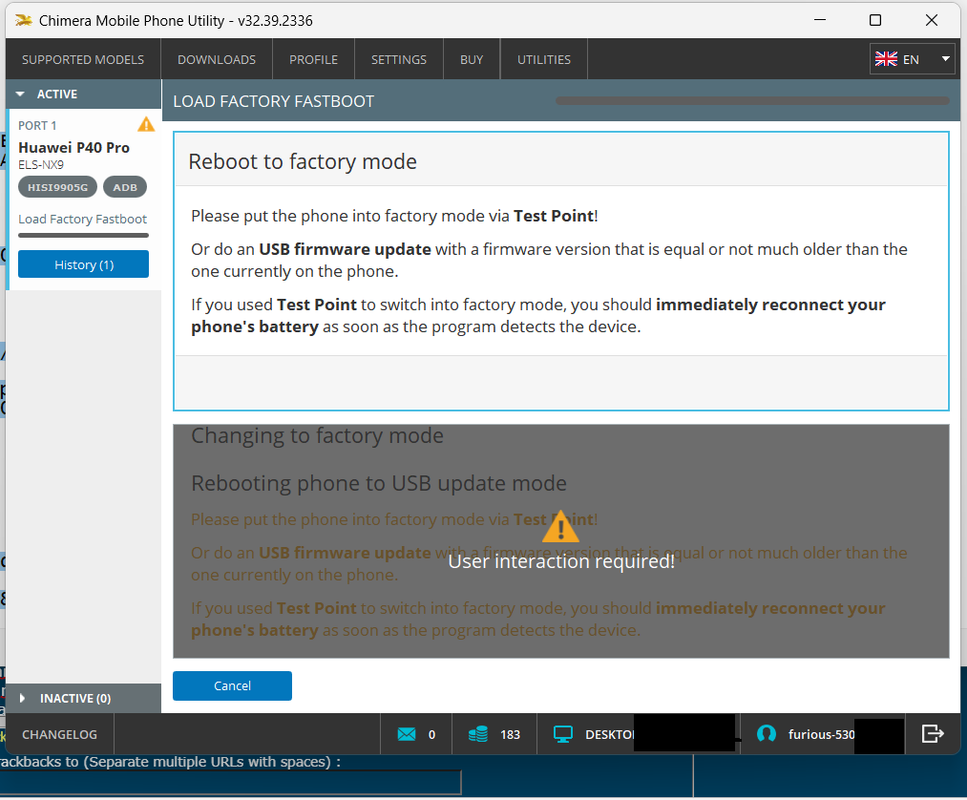Click the Load Factory Fastboot header progress bar
This screenshot has width=967, height=800.
[x=752, y=101]
